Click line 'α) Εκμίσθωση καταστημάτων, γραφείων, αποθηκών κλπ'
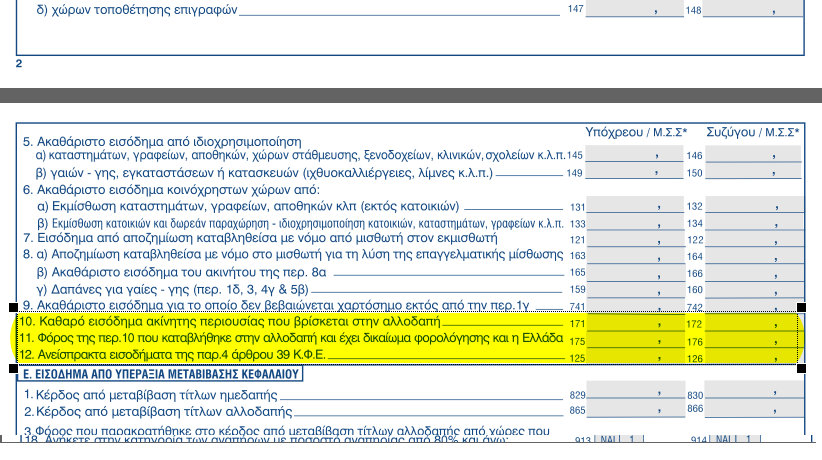The width and height of the screenshot is (822, 460). point(248,206)
